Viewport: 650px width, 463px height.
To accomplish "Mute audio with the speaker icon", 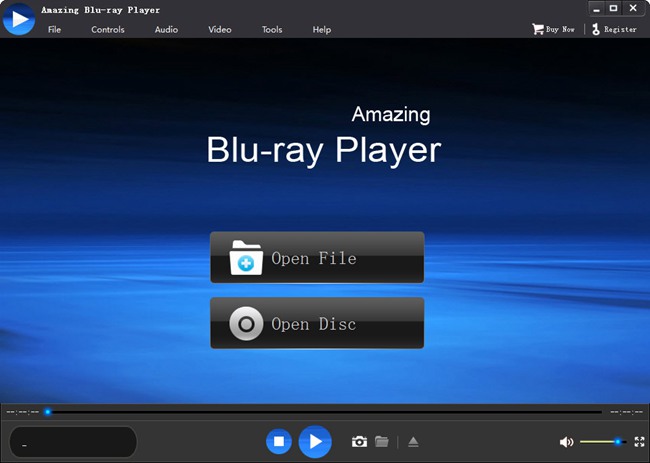I will tap(566, 442).
